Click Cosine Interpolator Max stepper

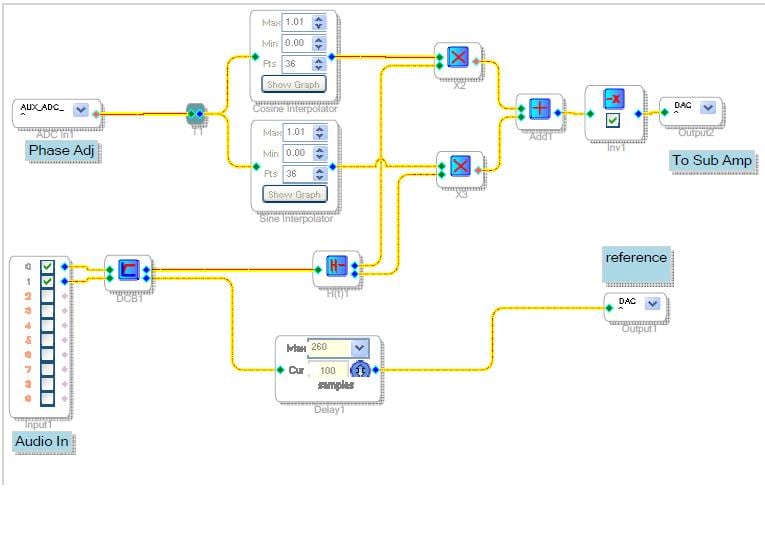click(319, 22)
